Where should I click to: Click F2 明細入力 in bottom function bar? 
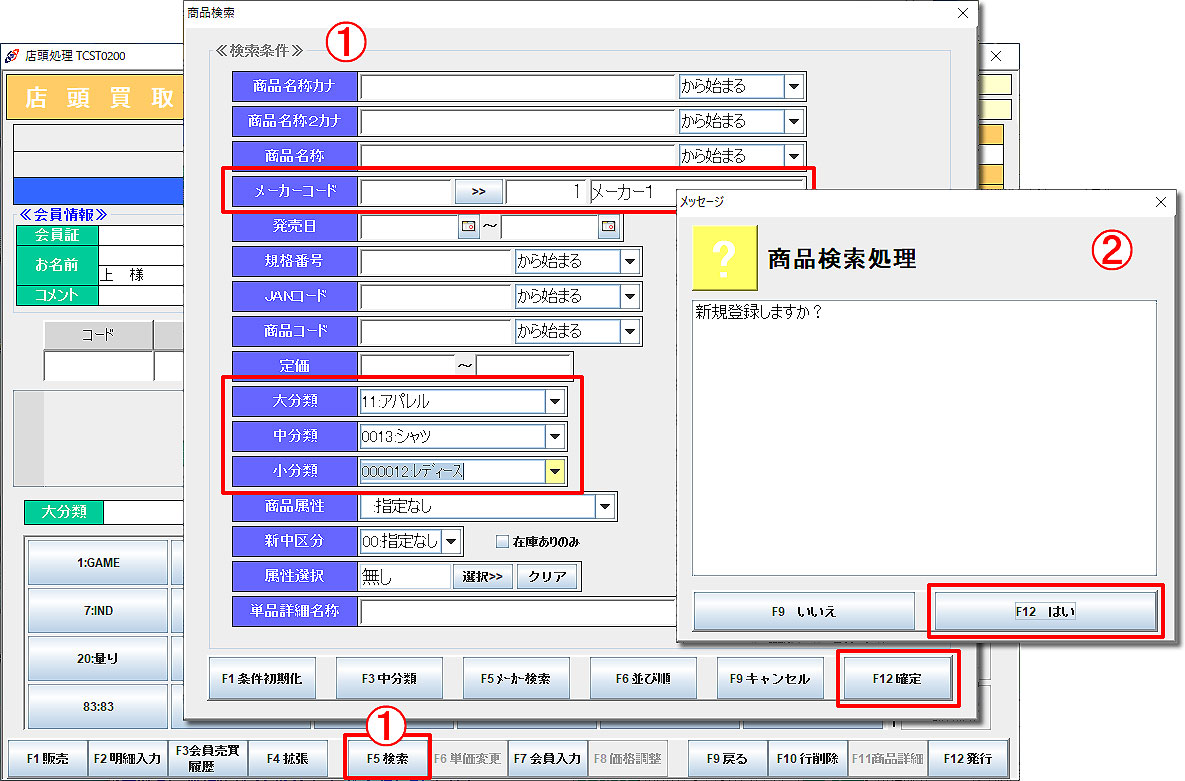127,758
